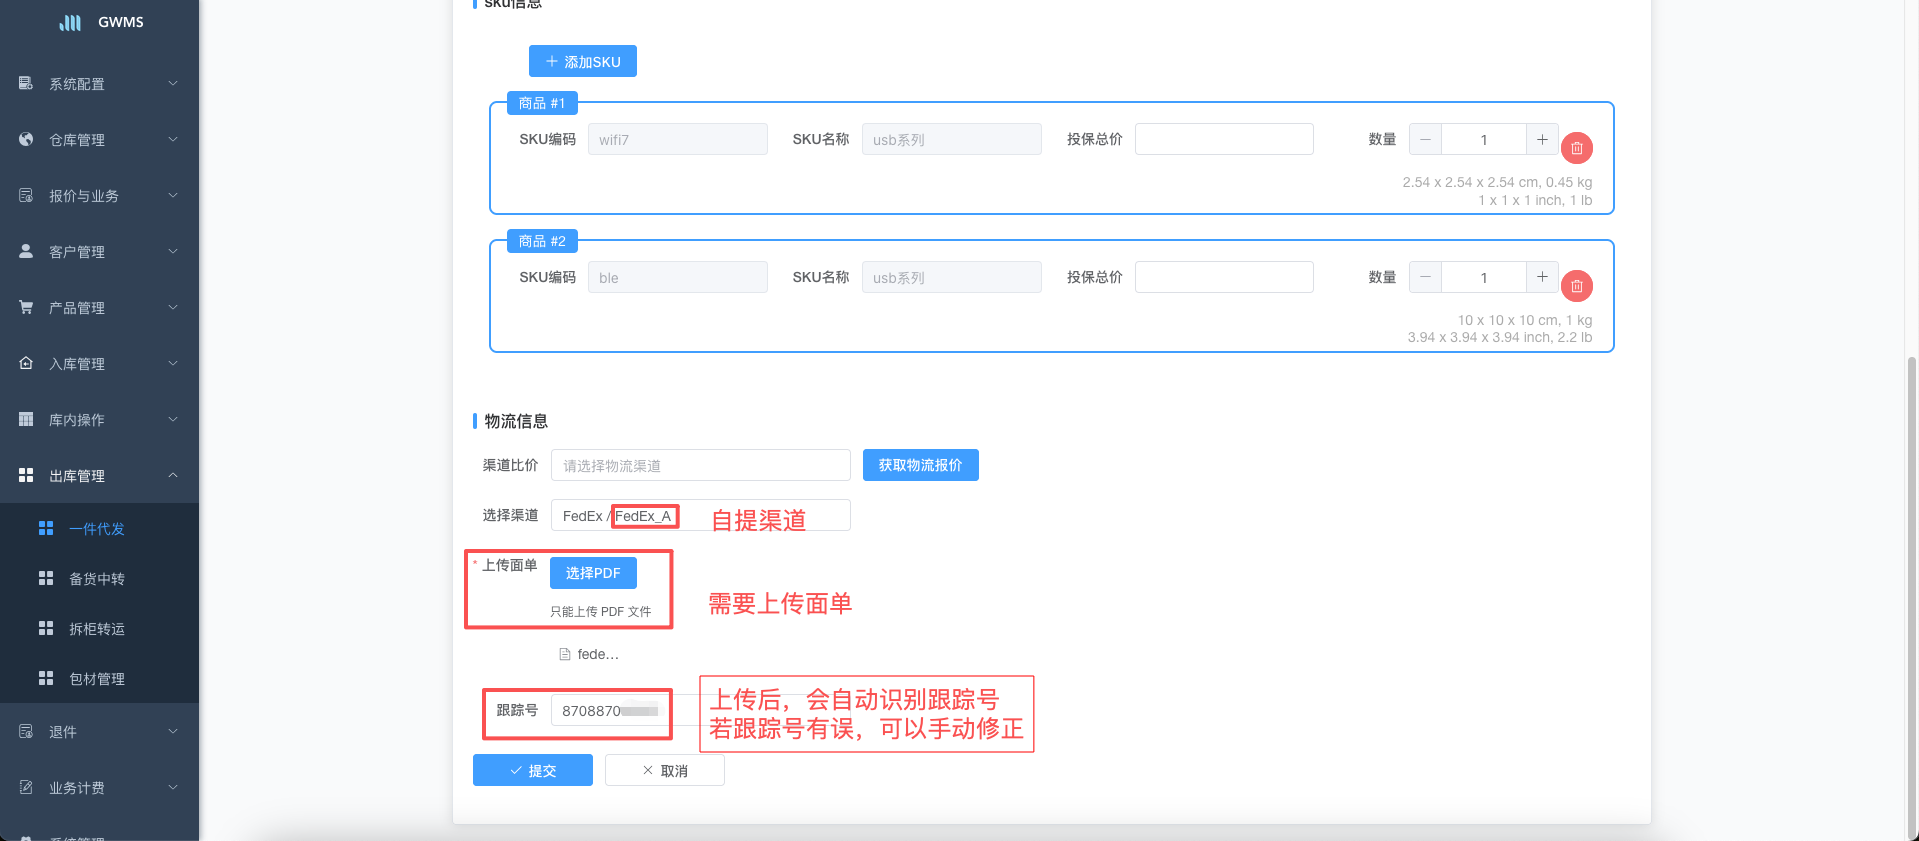Click quantity value field in 商品 #1
1919x841 pixels.
point(1484,139)
